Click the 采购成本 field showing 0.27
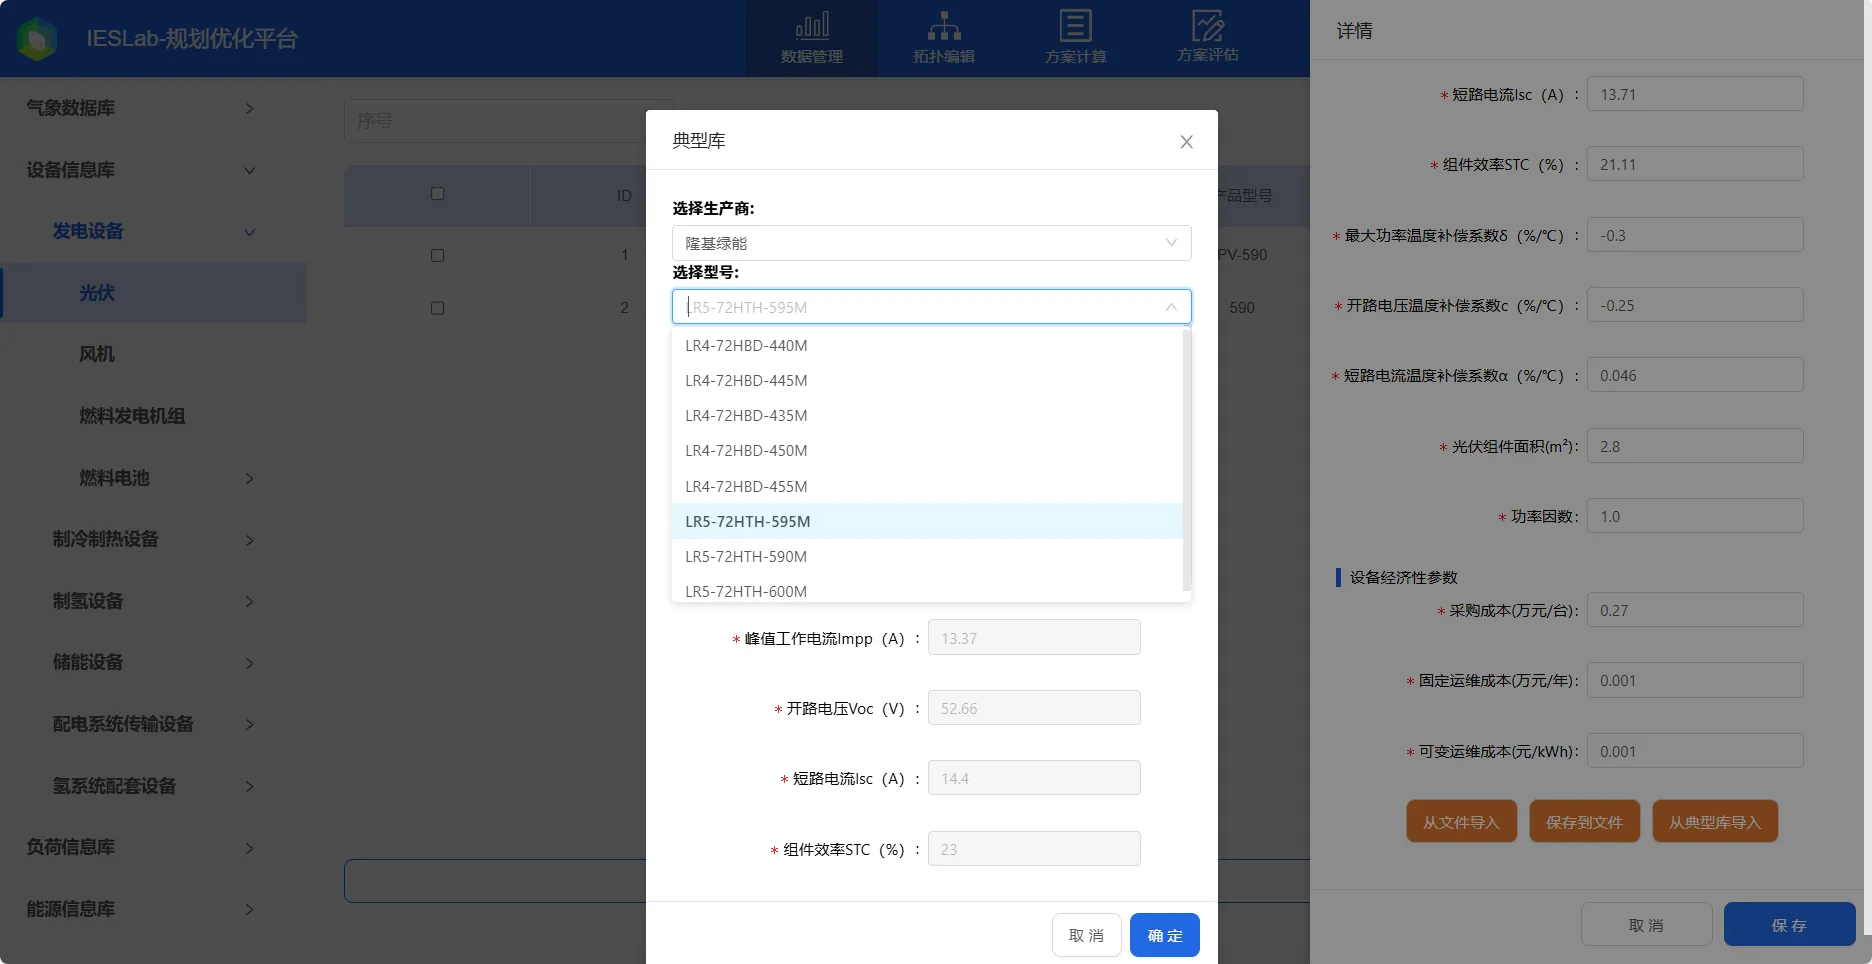1872x964 pixels. coord(1695,610)
